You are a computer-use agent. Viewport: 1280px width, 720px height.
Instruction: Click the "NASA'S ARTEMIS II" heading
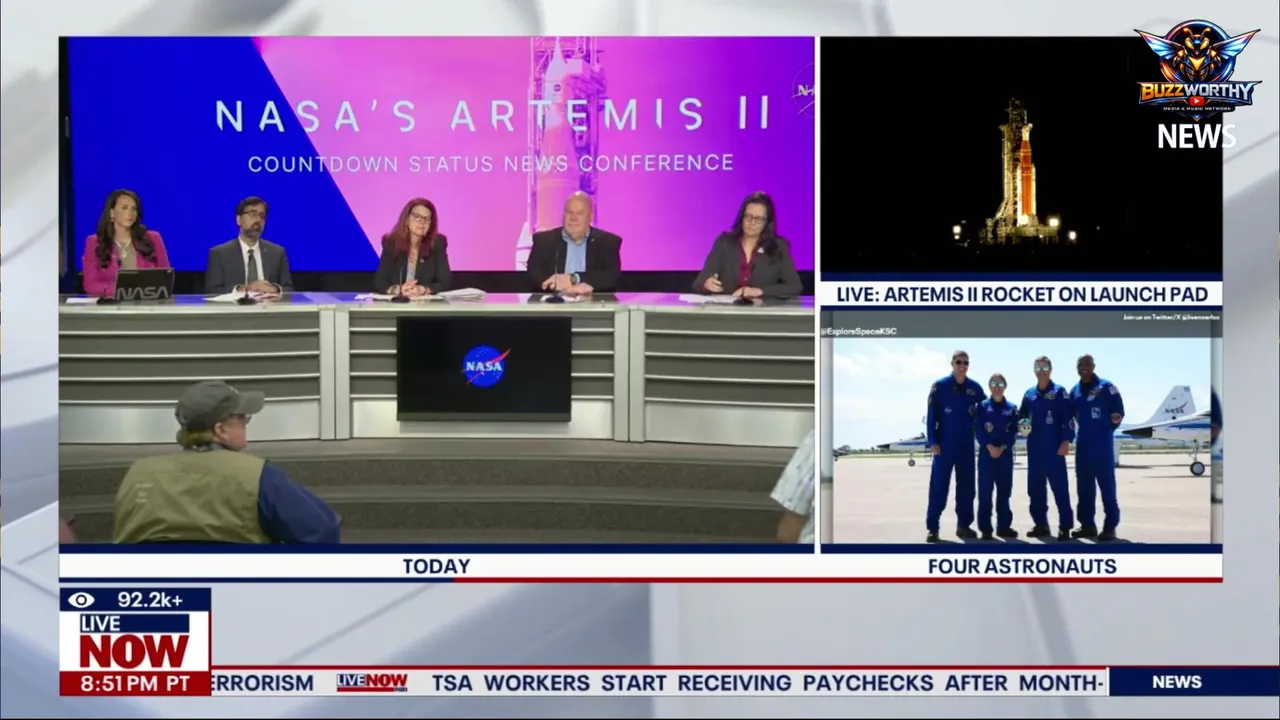493,115
